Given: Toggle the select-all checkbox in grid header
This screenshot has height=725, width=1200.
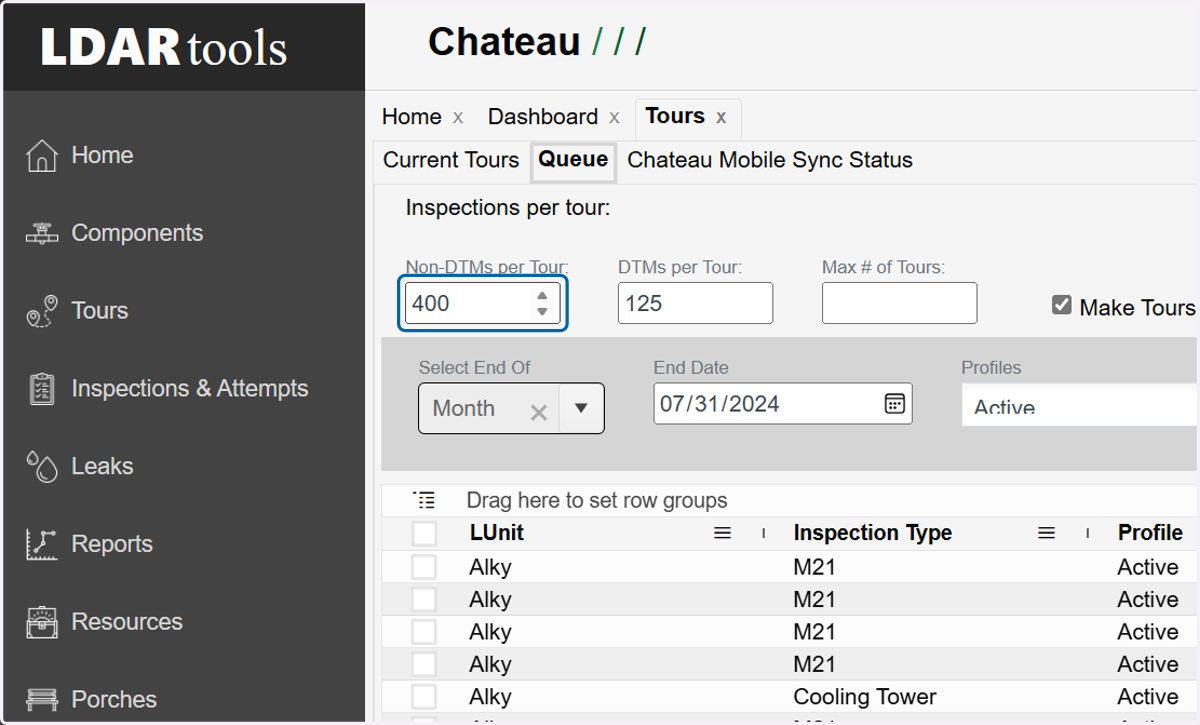Looking at the screenshot, I should click(x=424, y=534).
